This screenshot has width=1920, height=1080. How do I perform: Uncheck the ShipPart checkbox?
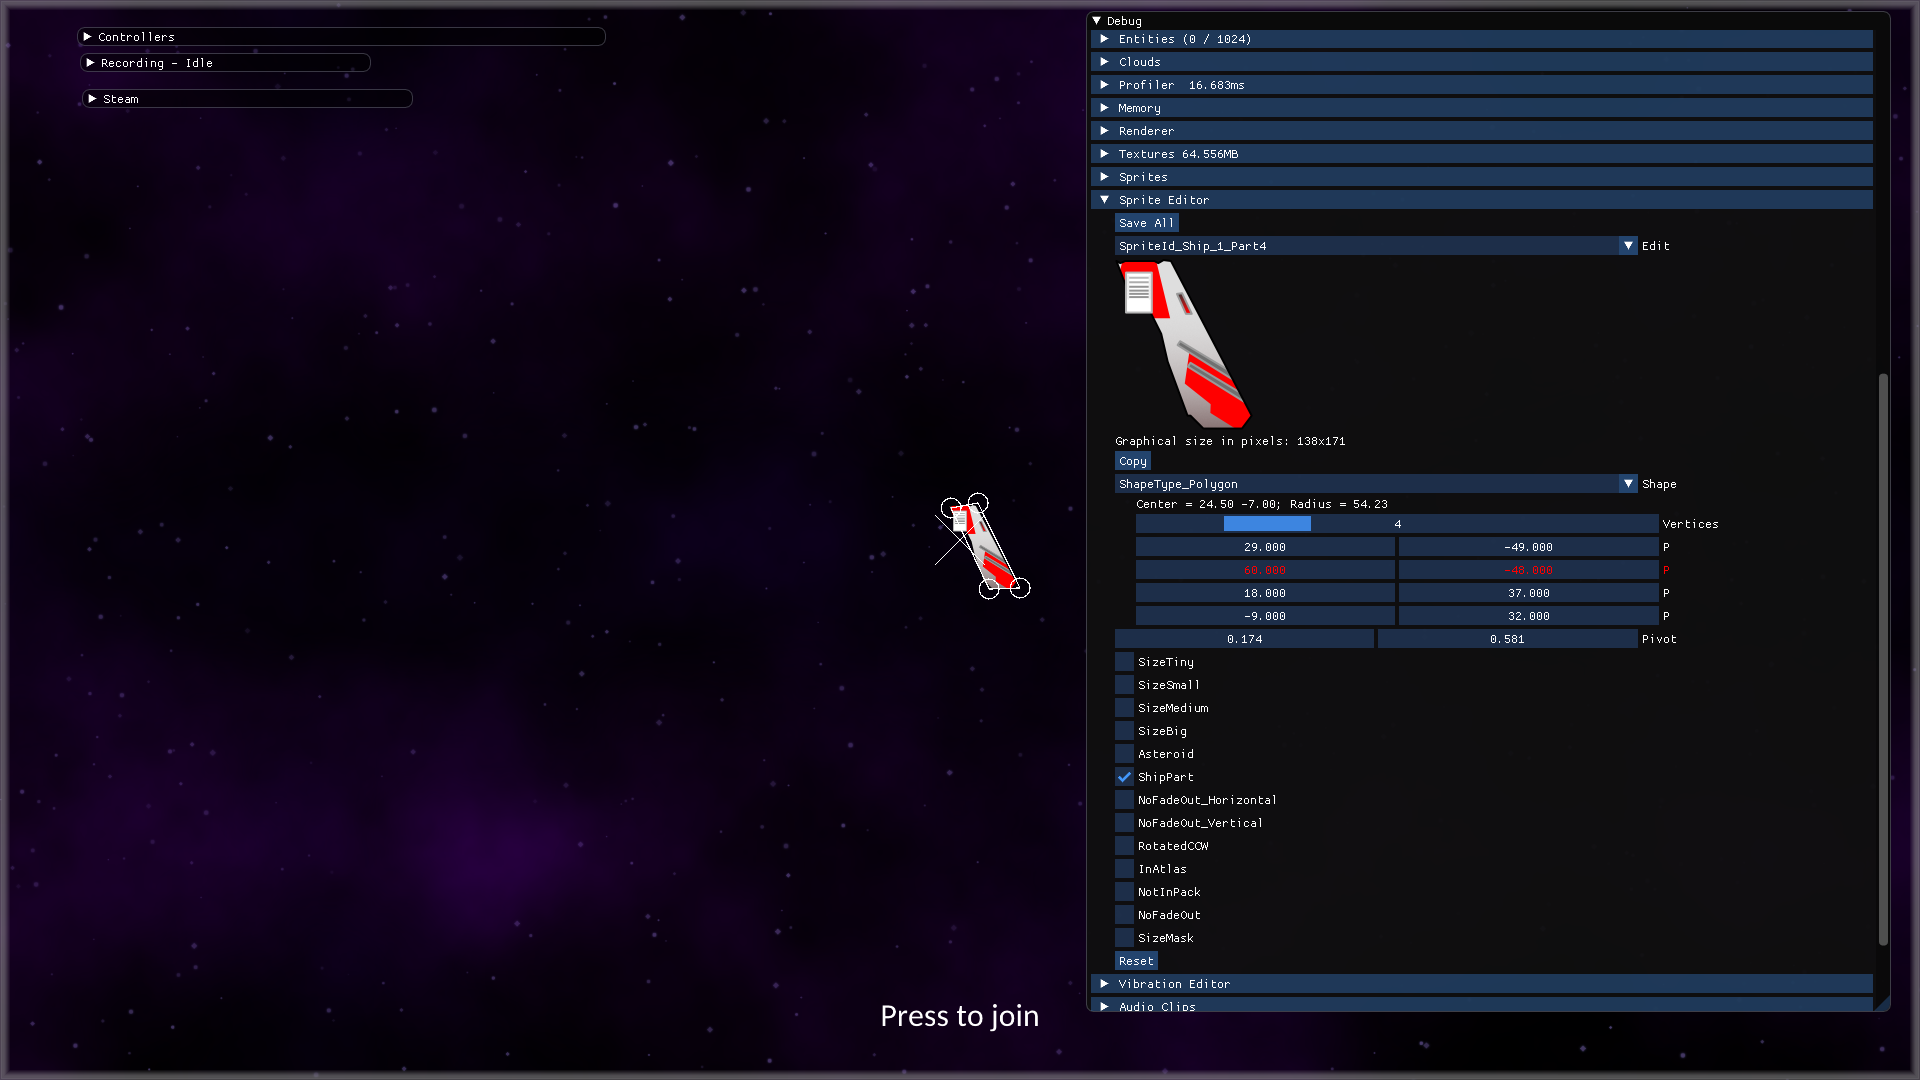tap(1125, 777)
